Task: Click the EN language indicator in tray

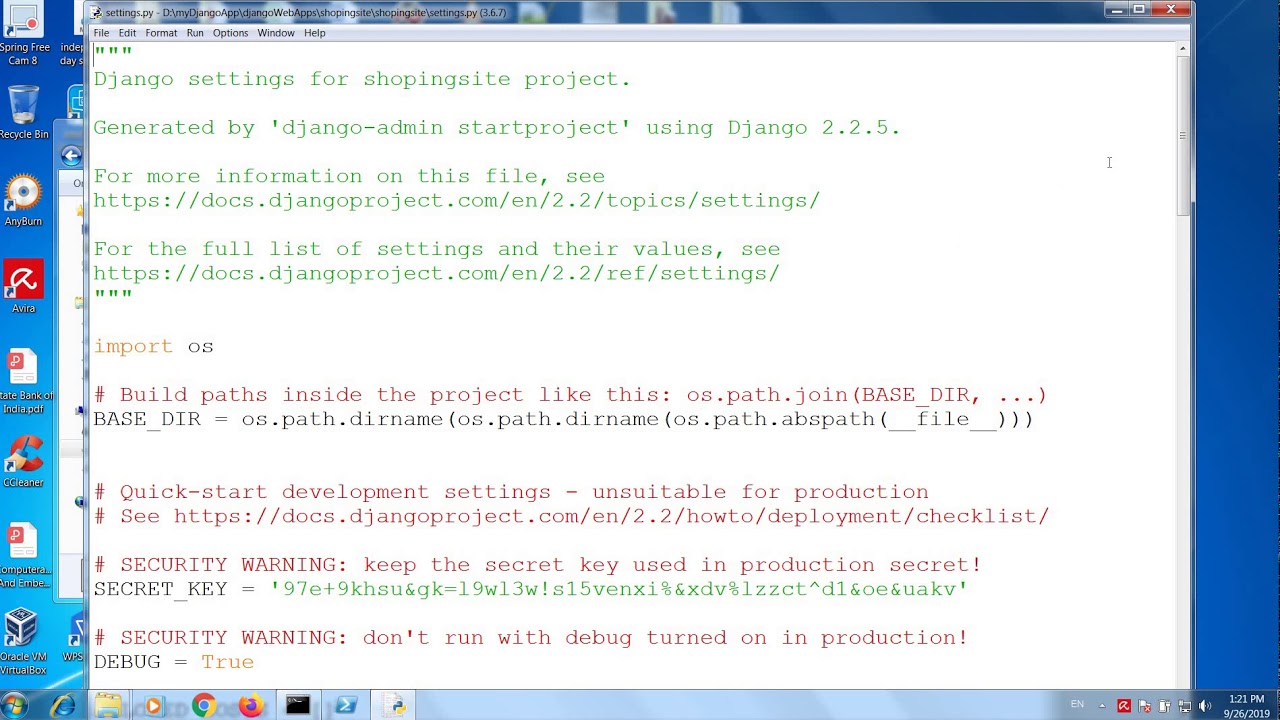Action: (x=1077, y=705)
